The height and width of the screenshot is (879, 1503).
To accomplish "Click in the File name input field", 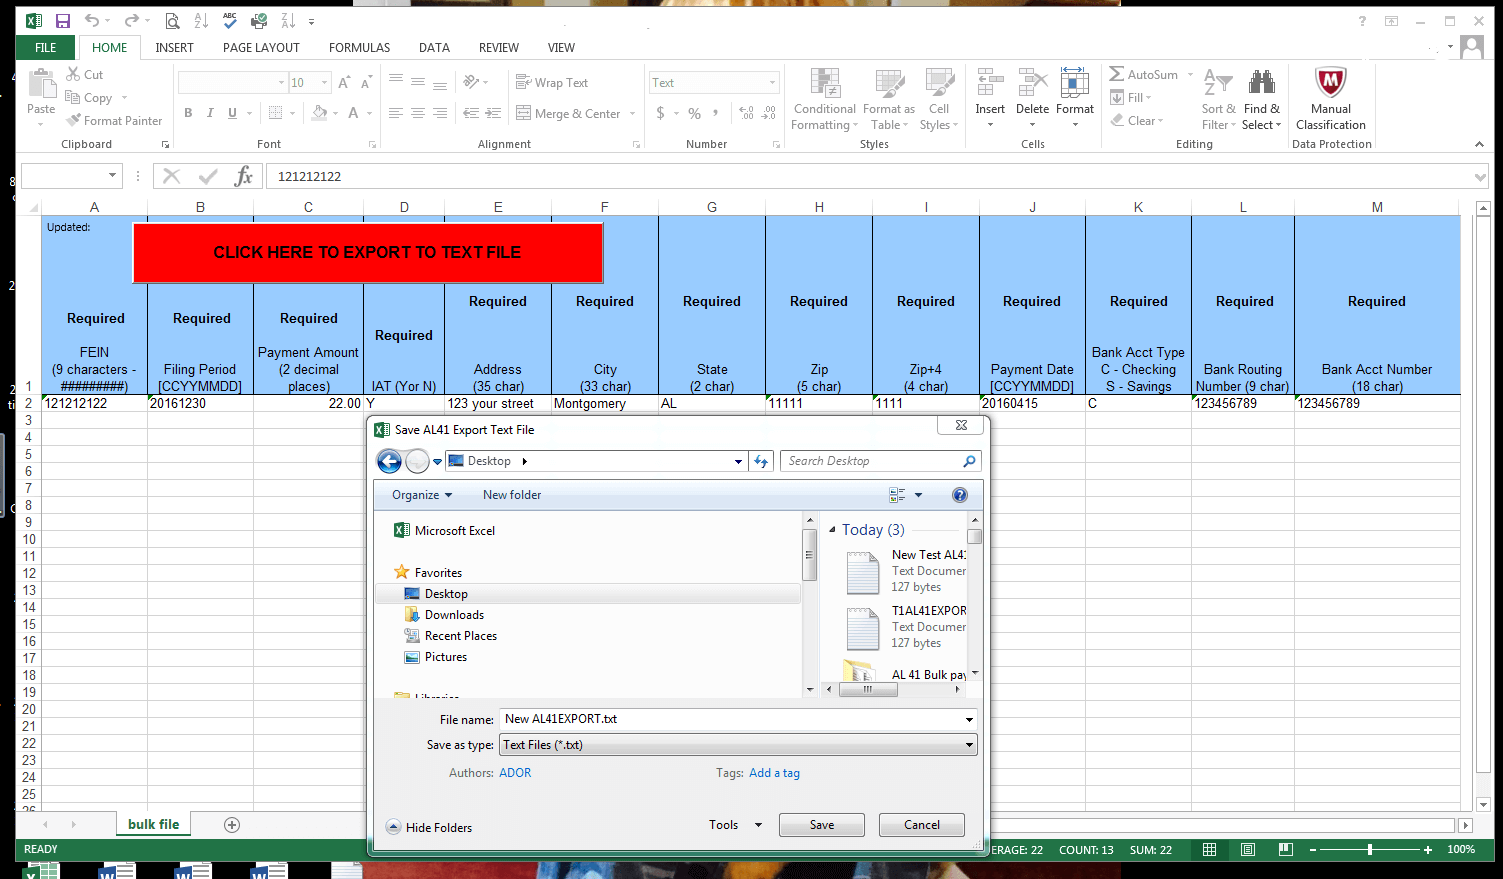I will (730, 719).
